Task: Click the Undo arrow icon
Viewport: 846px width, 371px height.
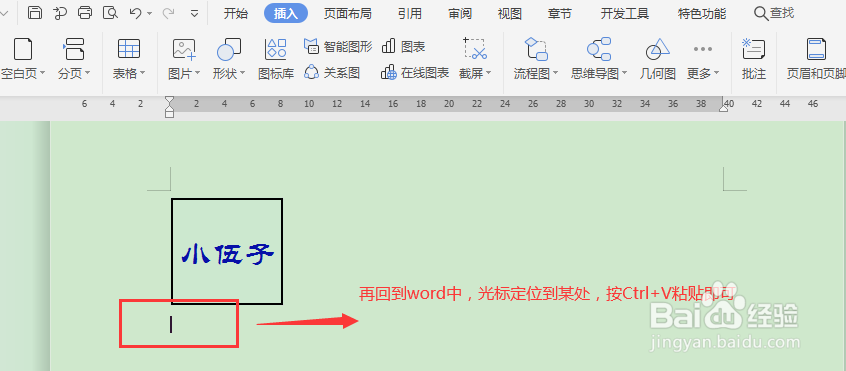Action: (135, 13)
